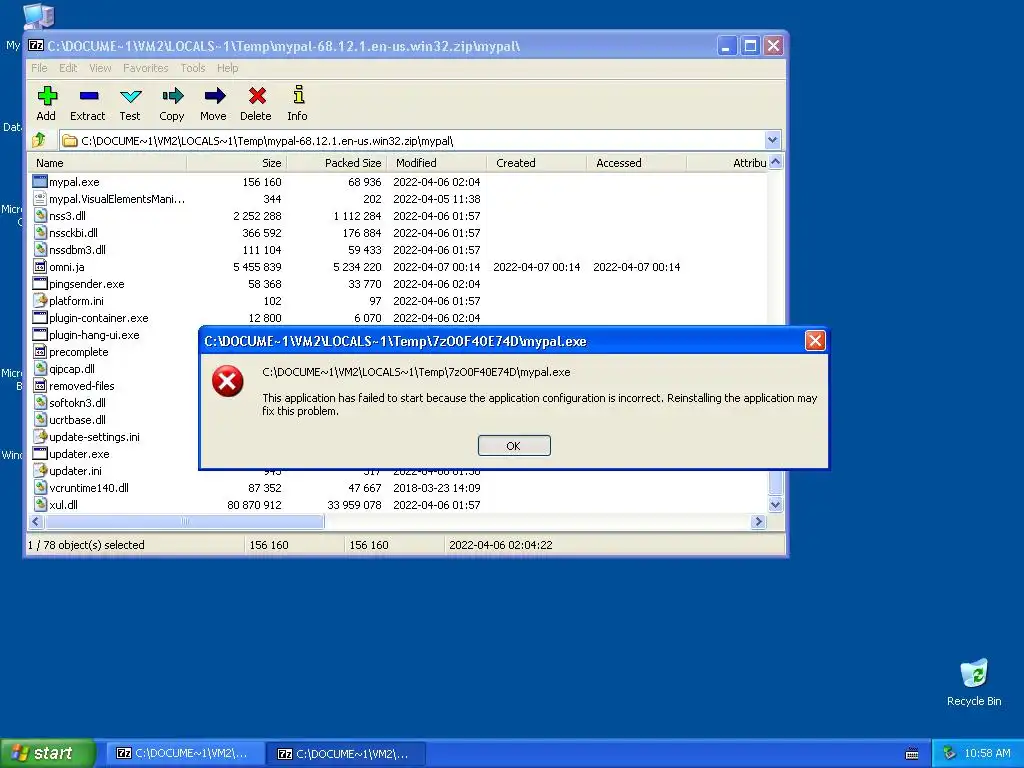Select the qipcap.dll file name
1024x768 pixels.
click(x=72, y=368)
